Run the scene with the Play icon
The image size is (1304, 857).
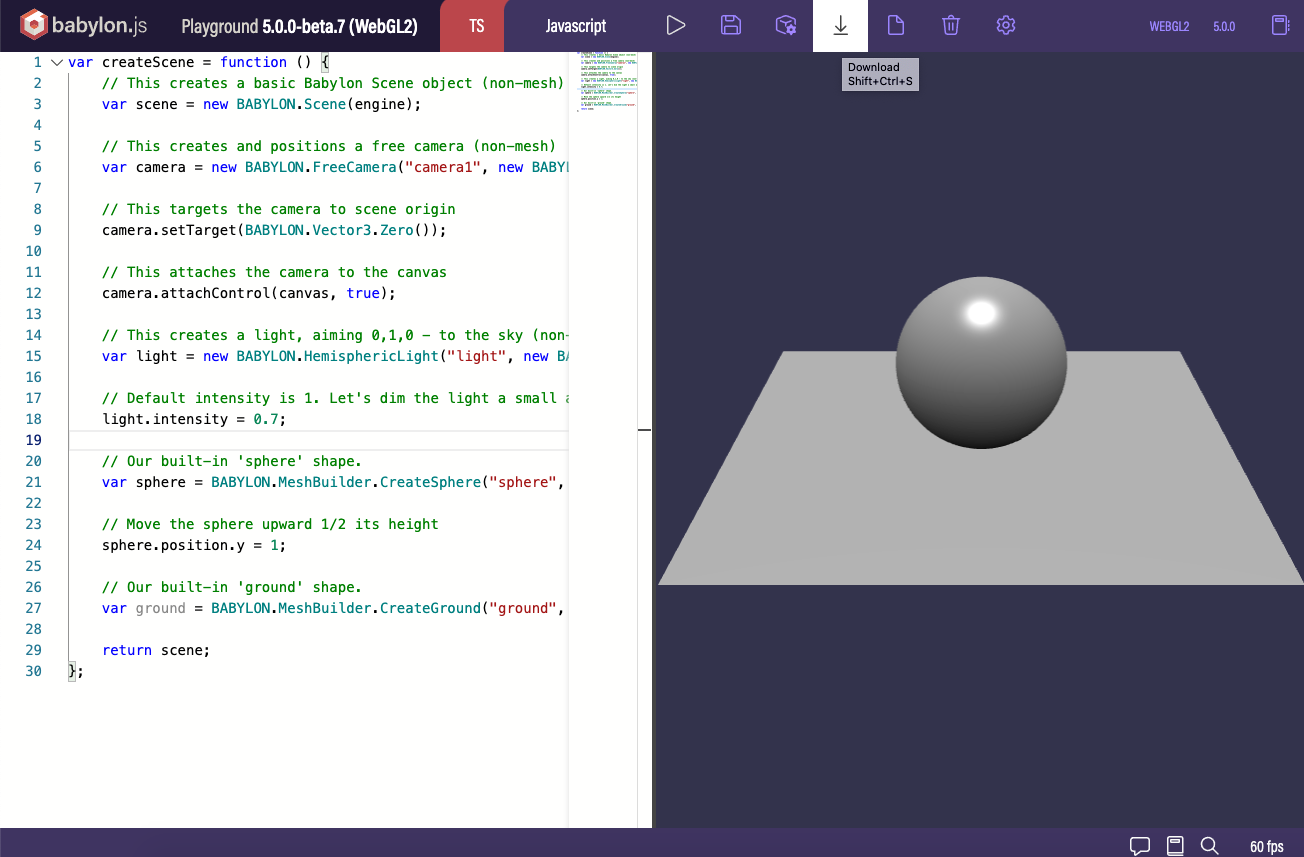click(676, 26)
